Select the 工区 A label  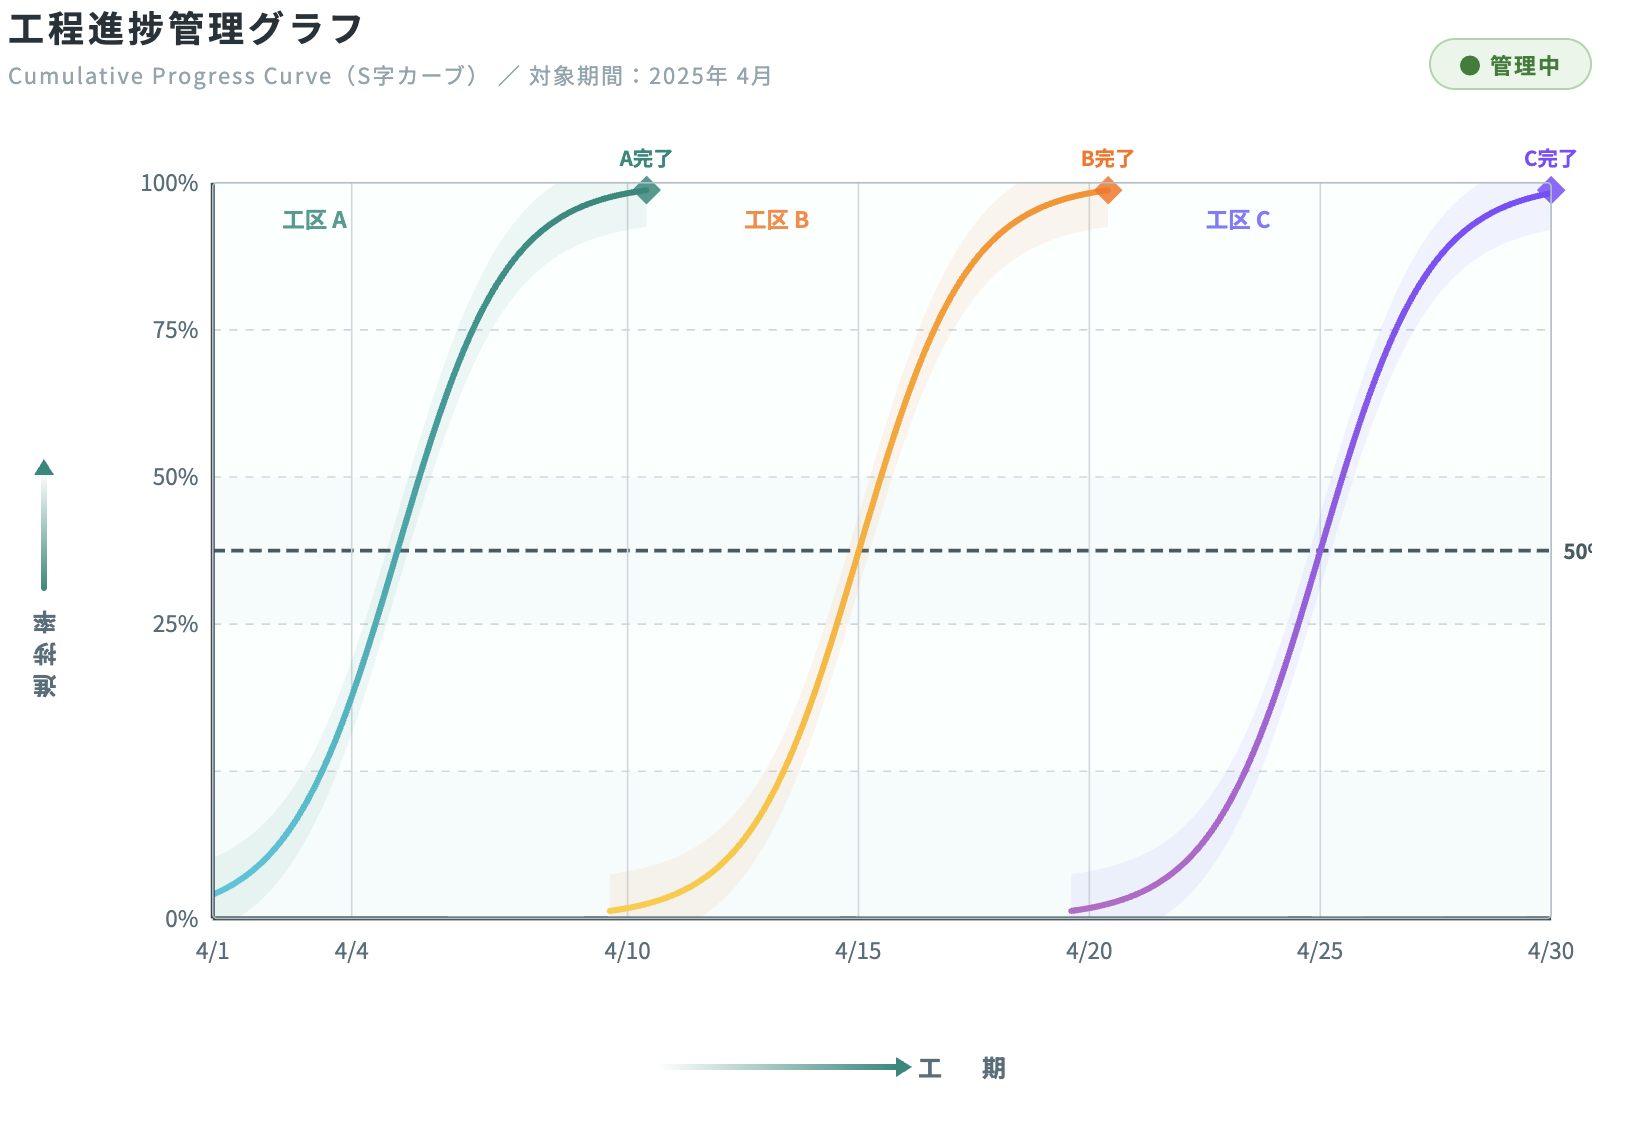[x=314, y=220]
